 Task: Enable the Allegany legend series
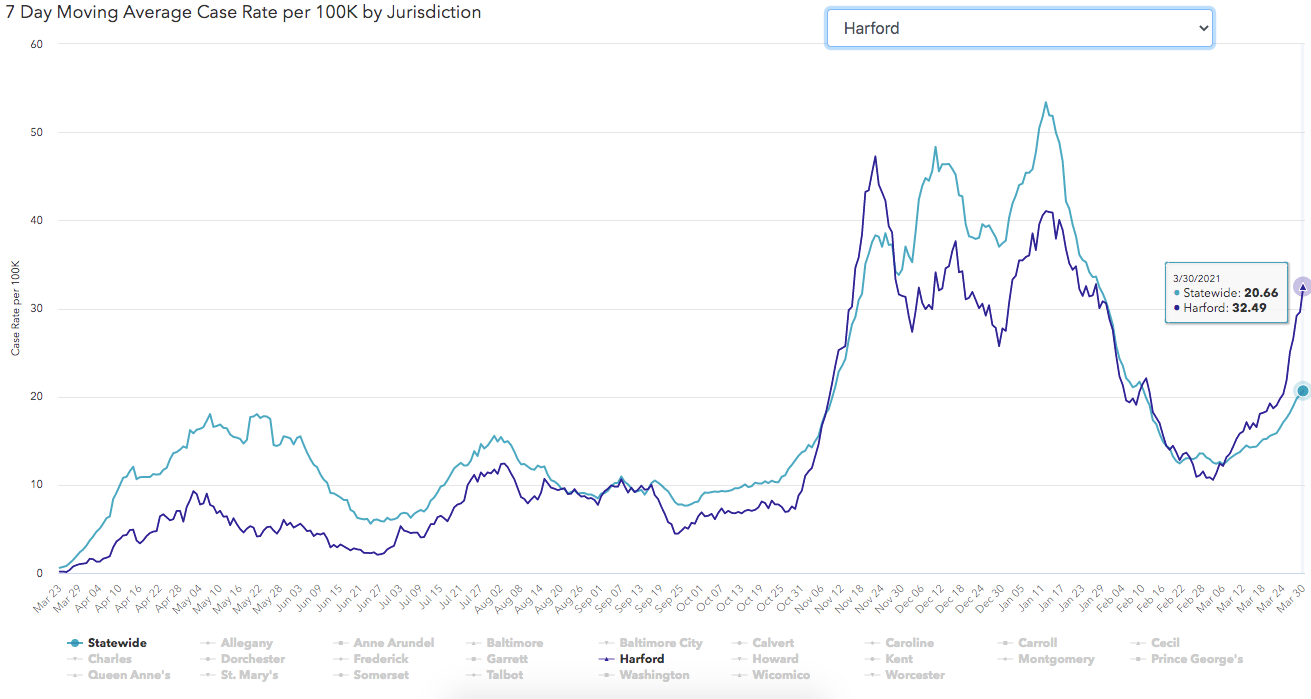[246, 643]
